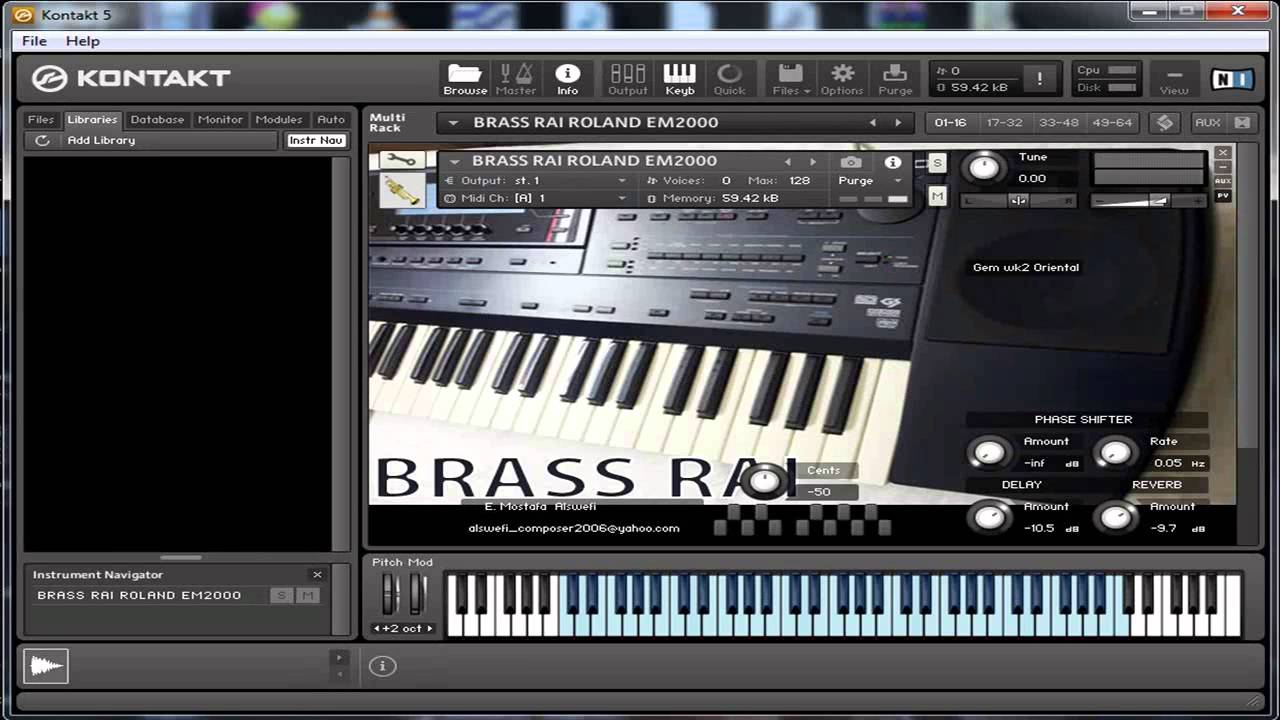Open the instrument name dropdown arrow
This screenshot has height=720, width=1280.
pyautogui.click(x=455, y=161)
